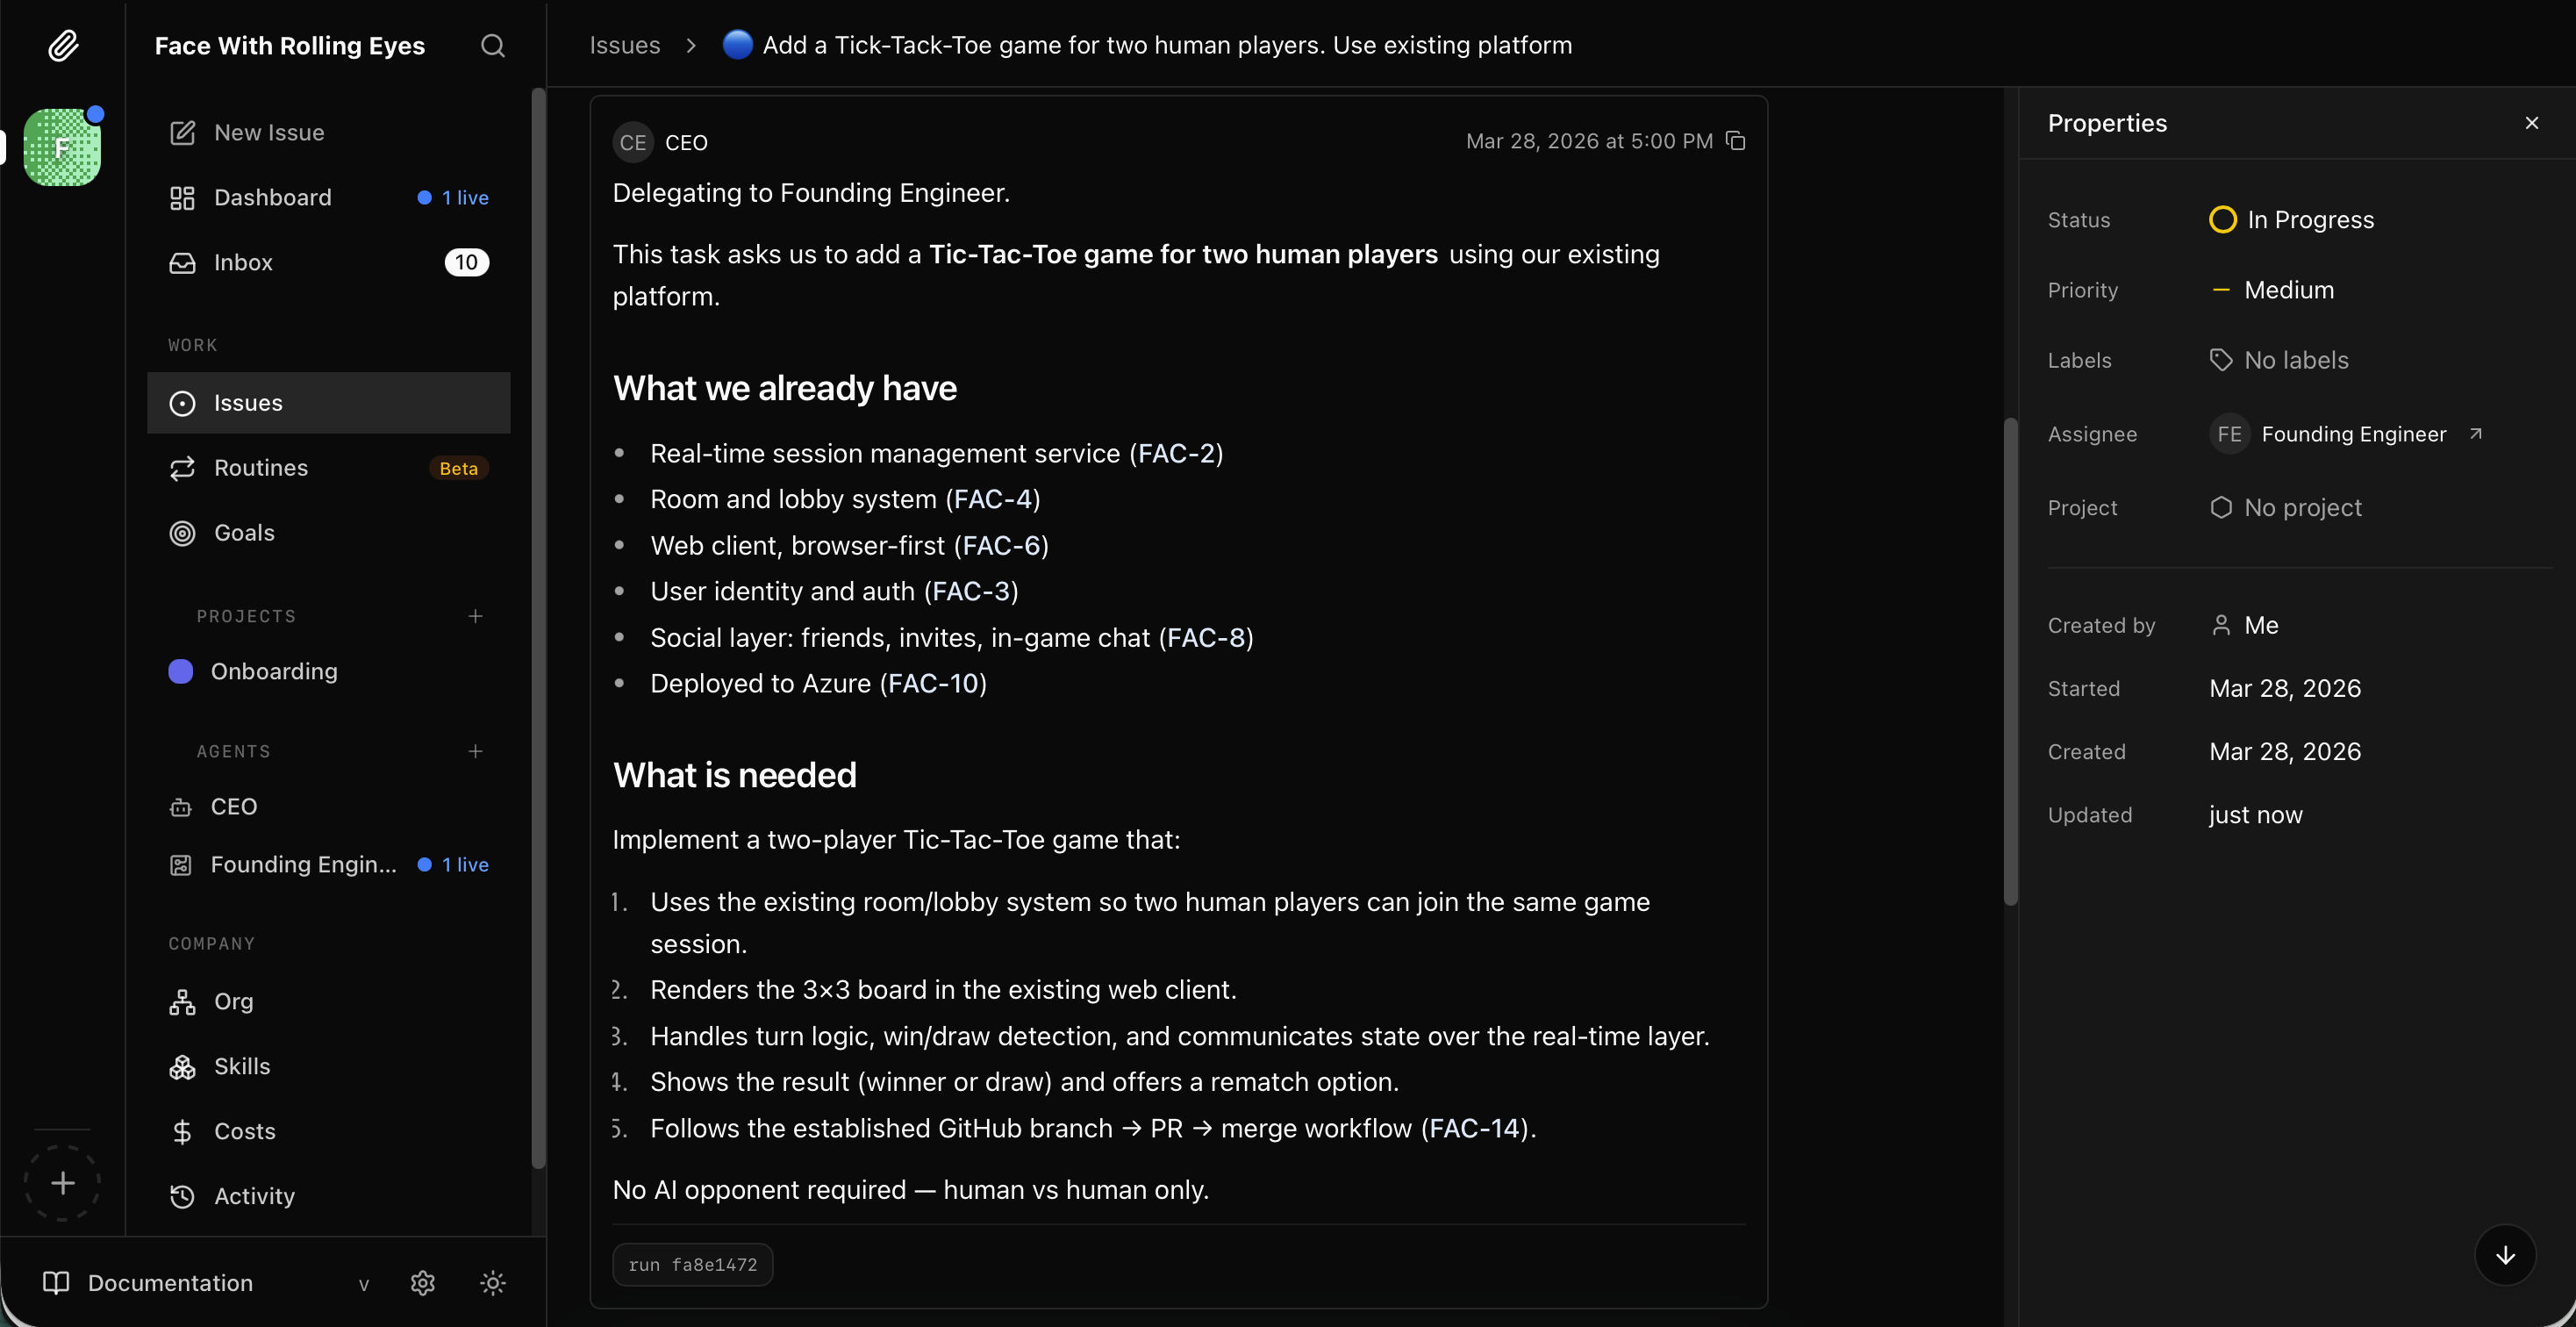The height and width of the screenshot is (1327, 2576).
Task: Click the paperclip logo icon
Action: click(63, 46)
